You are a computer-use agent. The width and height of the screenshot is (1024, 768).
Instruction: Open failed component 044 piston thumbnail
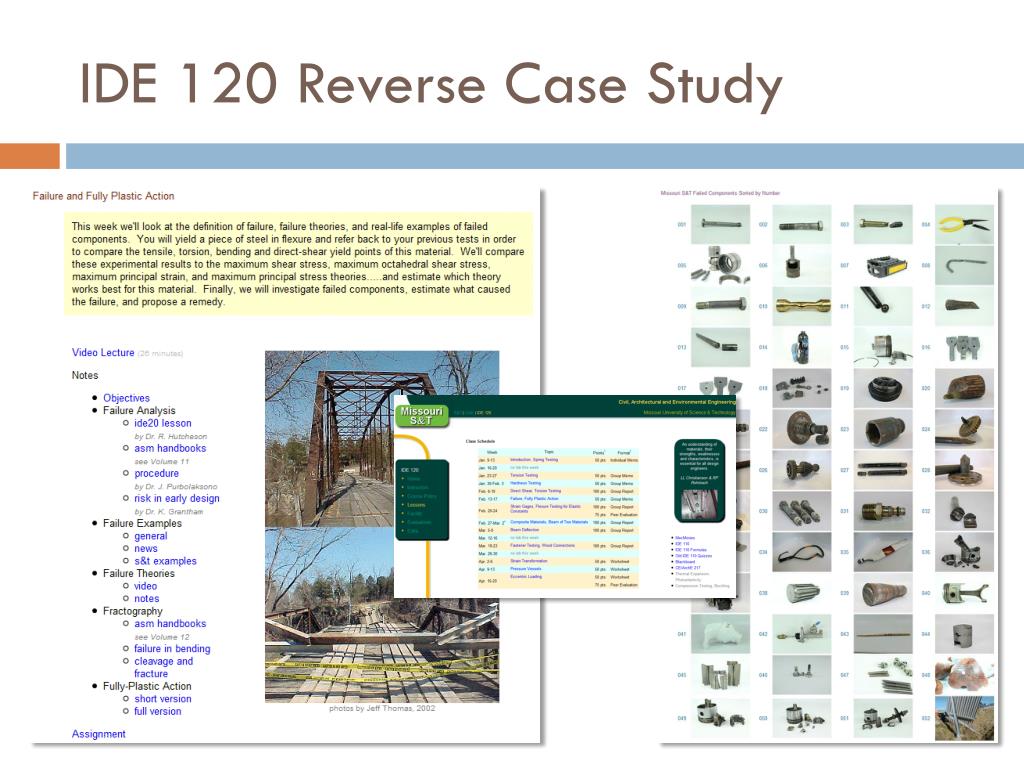point(965,633)
